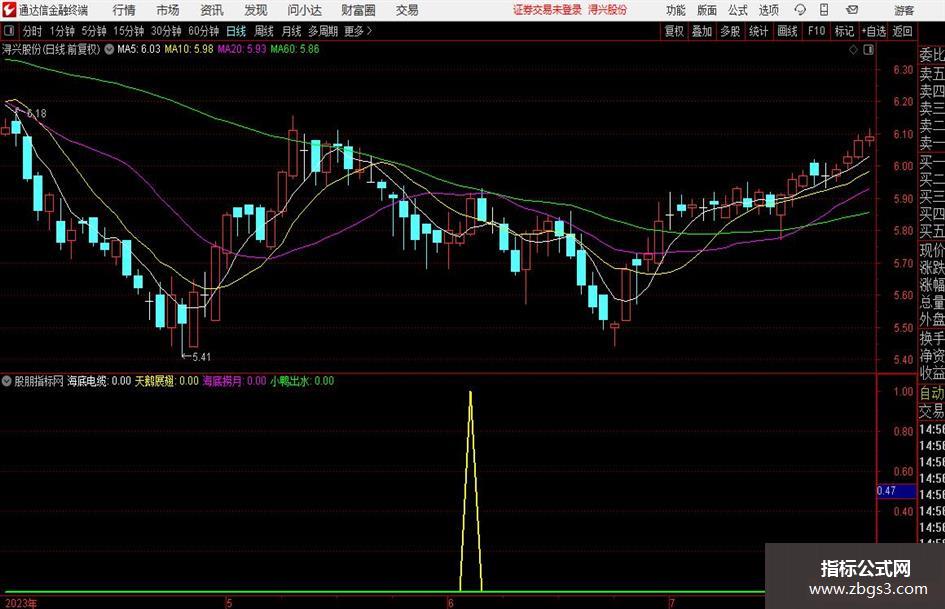This screenshot has height=609, width=945.
Task: Click the diamond icon above the chart
Action: [853, 50]
